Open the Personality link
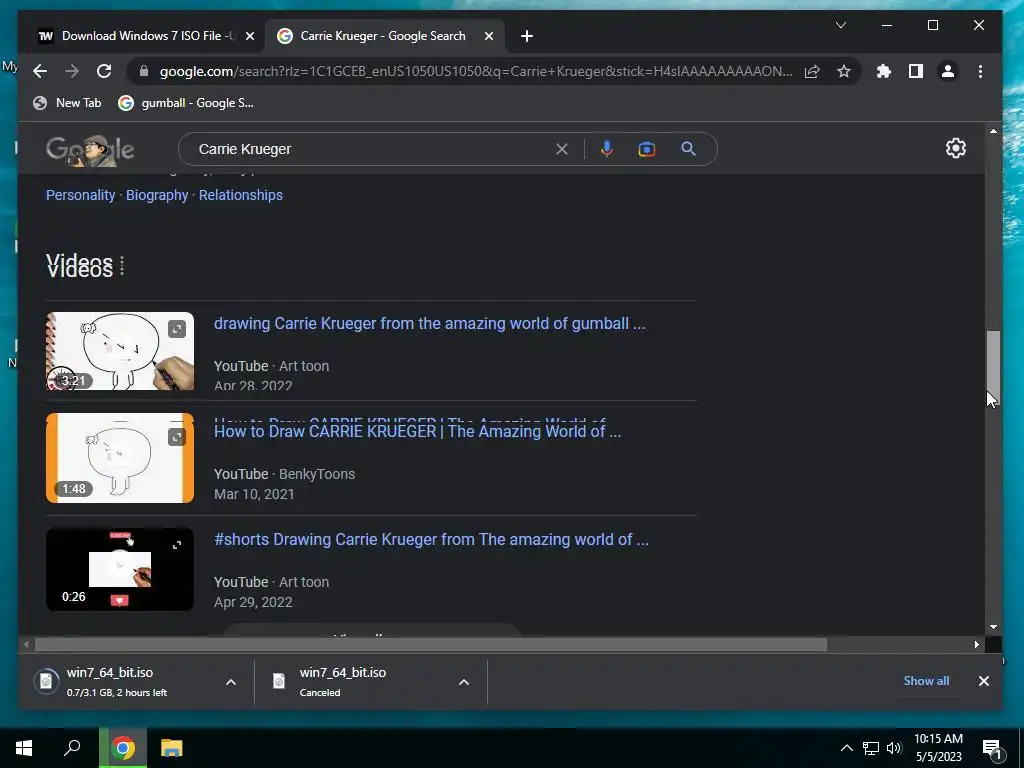 (80, 195)
